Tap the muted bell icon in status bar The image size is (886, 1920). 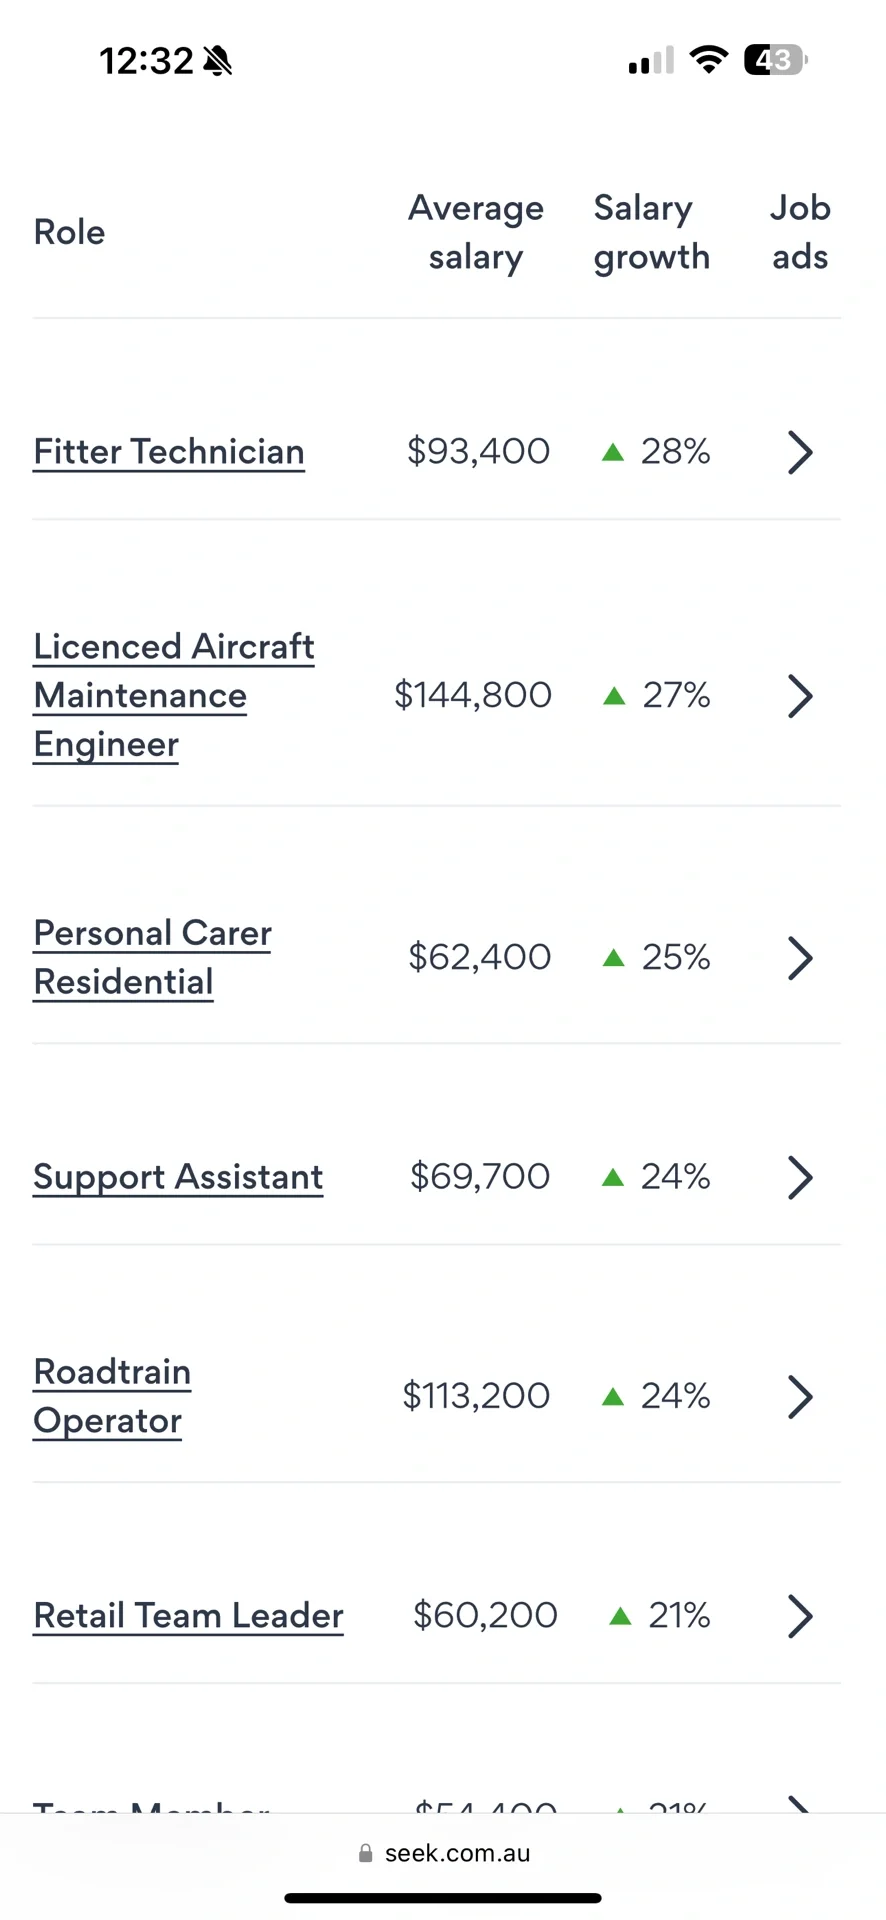(x=217, y=61)
